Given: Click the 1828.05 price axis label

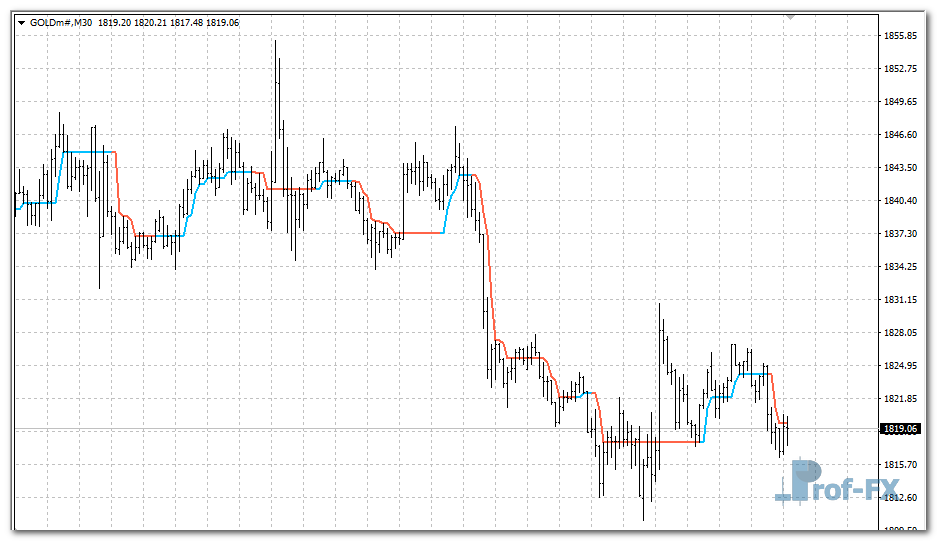Looking at the screenshot, I should click(901, 333).
